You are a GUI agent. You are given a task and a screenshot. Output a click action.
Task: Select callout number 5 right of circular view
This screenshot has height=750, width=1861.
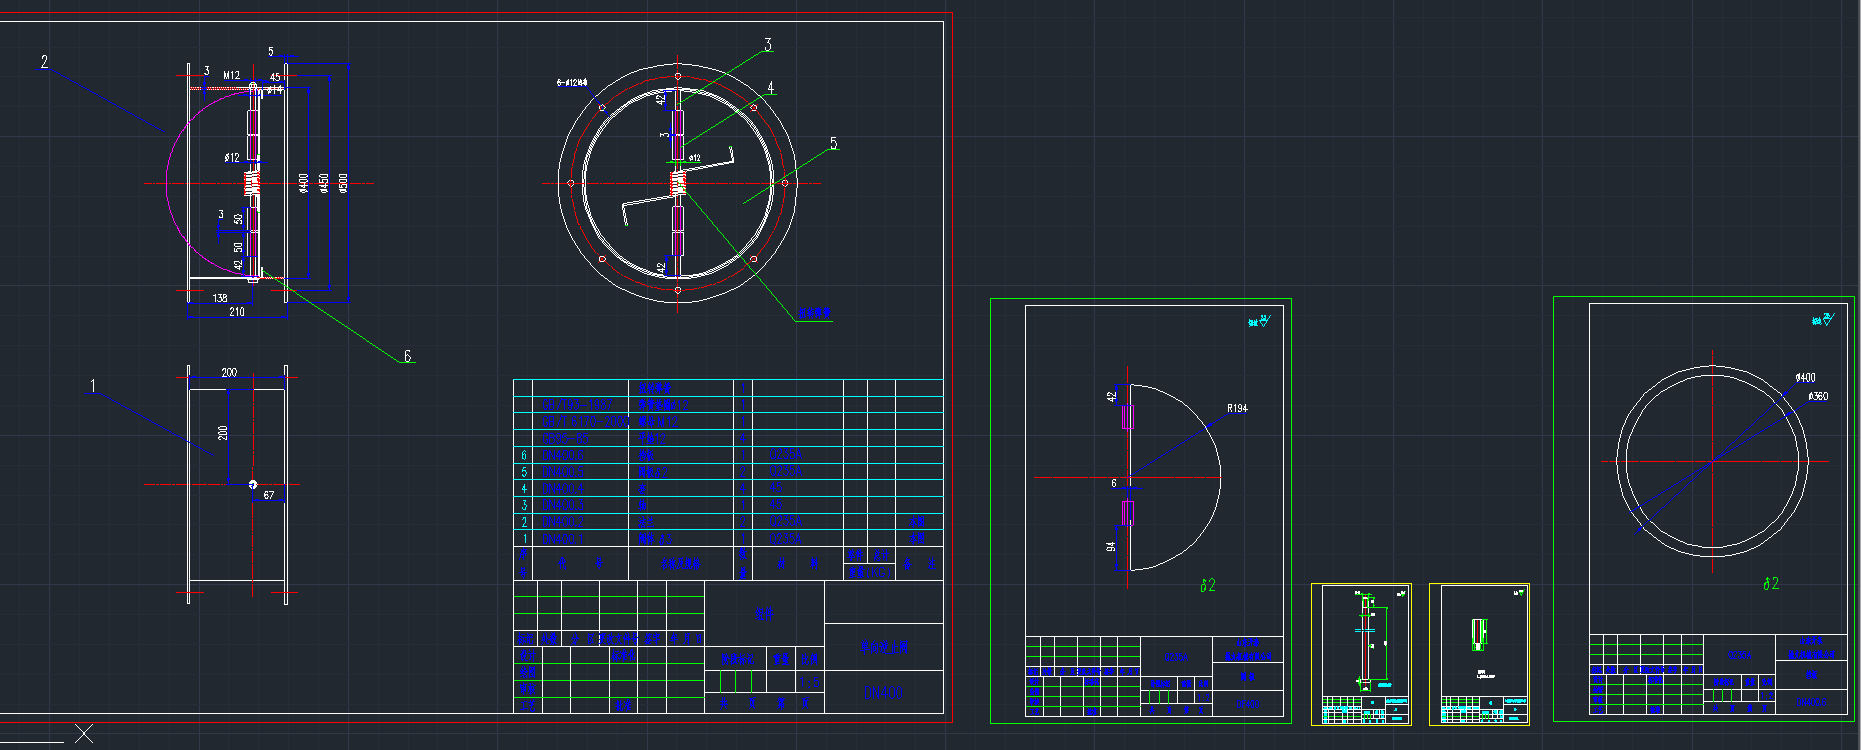pyautogui.click(x=833, y=144)
